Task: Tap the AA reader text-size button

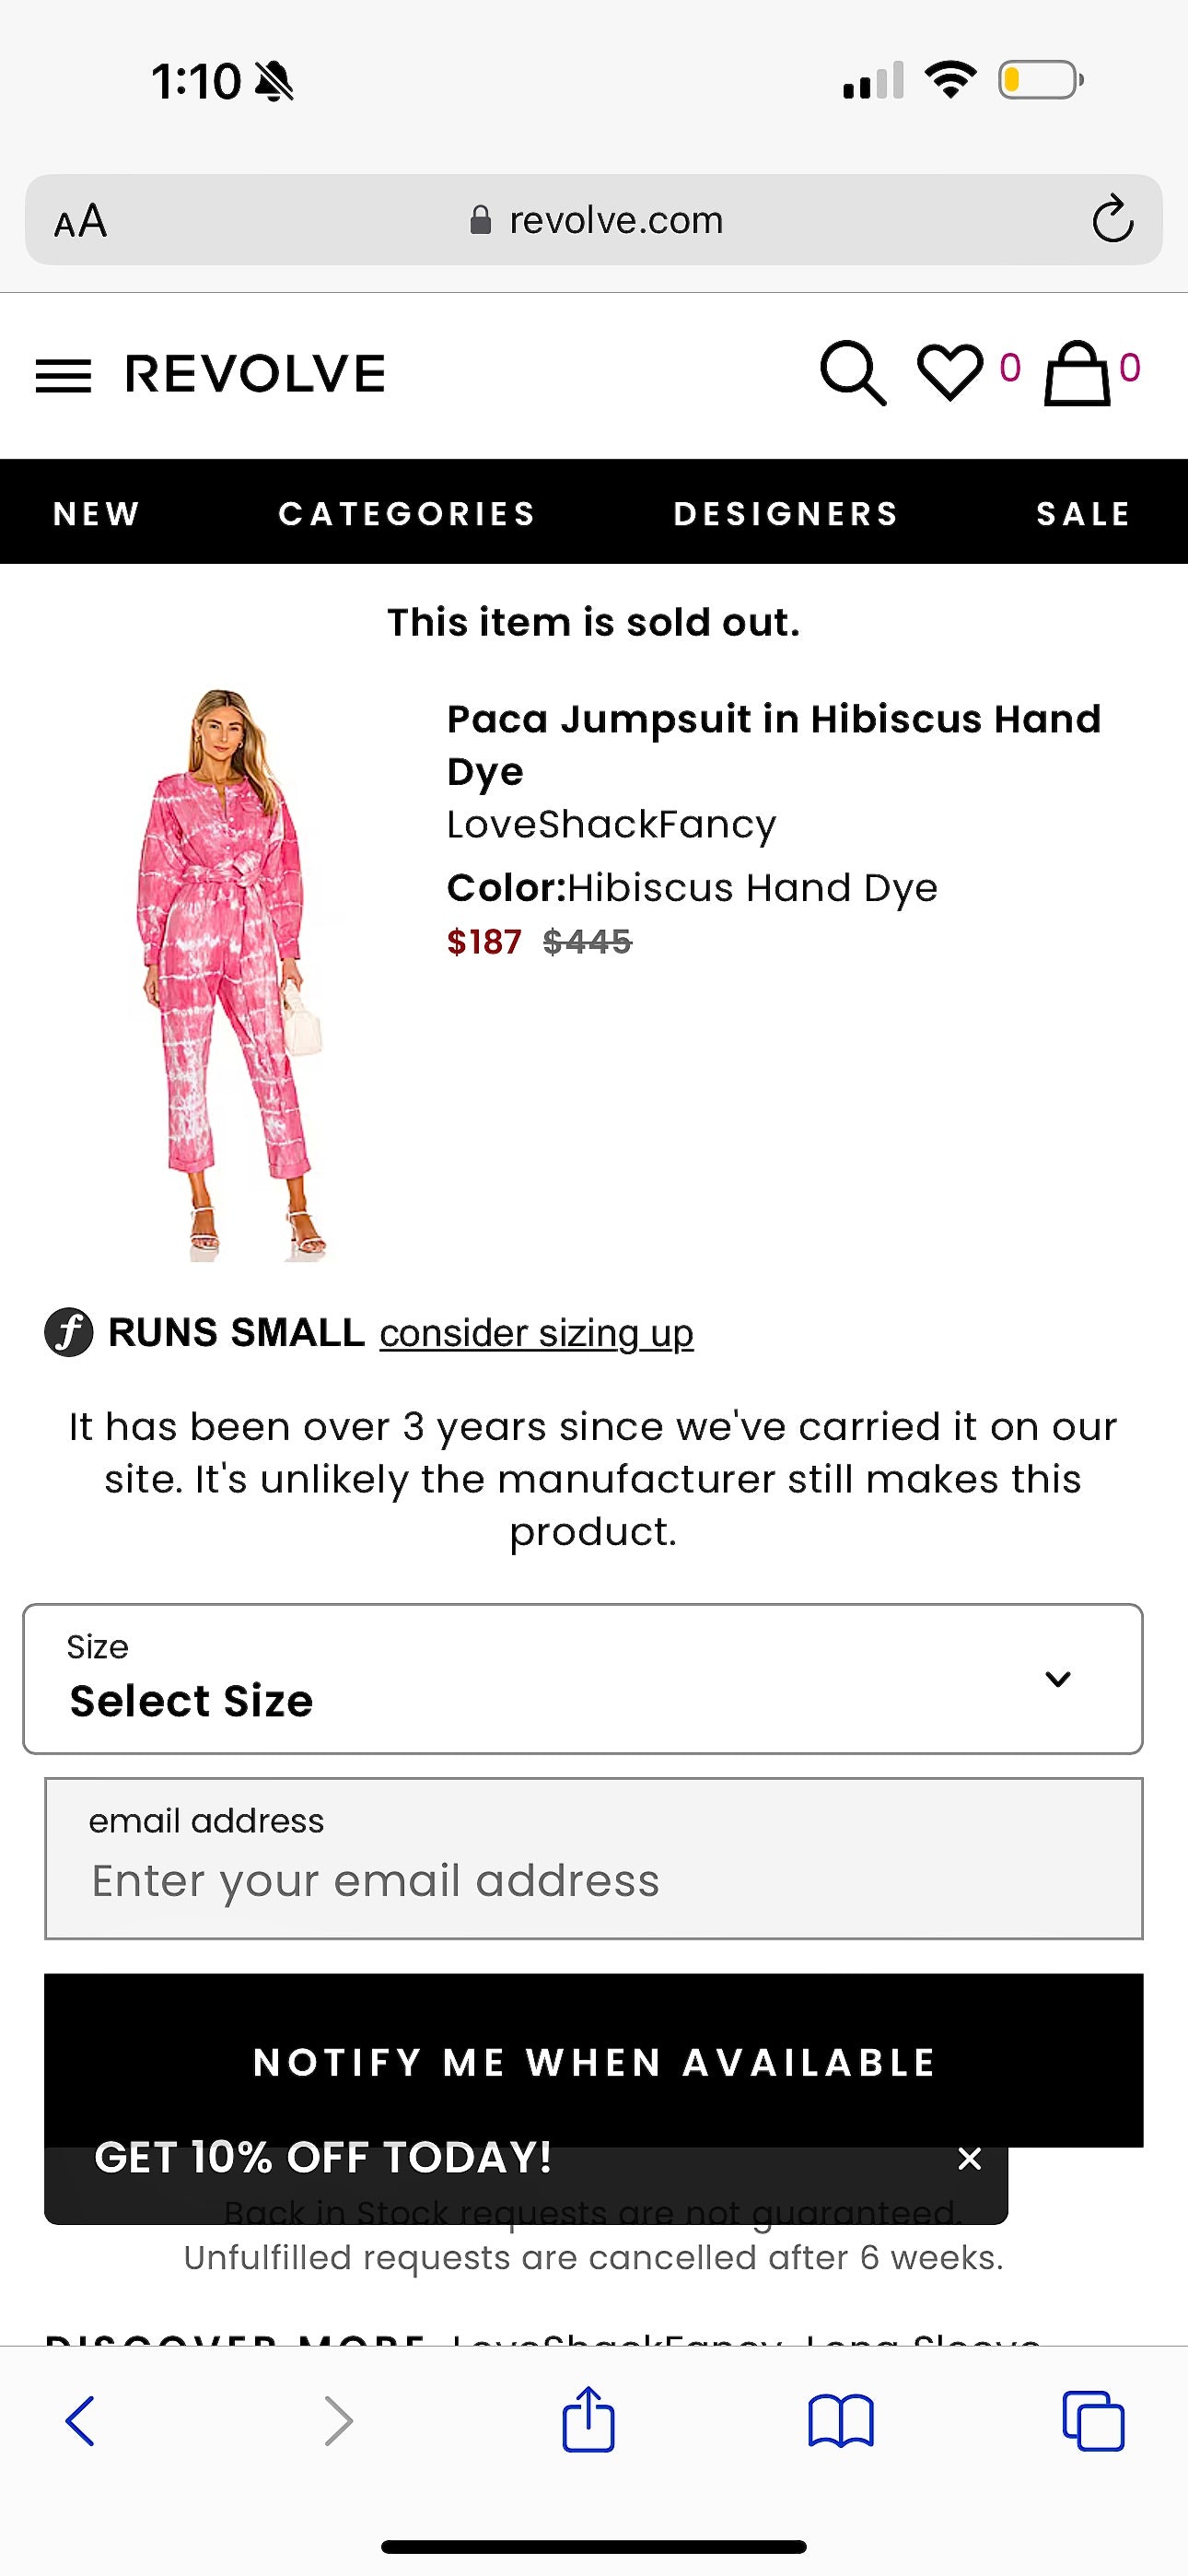Action: click(x=81, y=221)
